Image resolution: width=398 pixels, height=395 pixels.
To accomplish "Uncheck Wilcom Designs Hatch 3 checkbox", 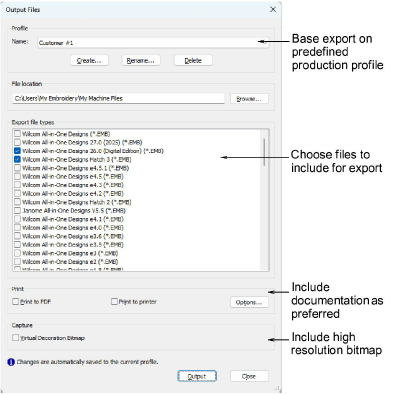I will [x=17, y=159].
